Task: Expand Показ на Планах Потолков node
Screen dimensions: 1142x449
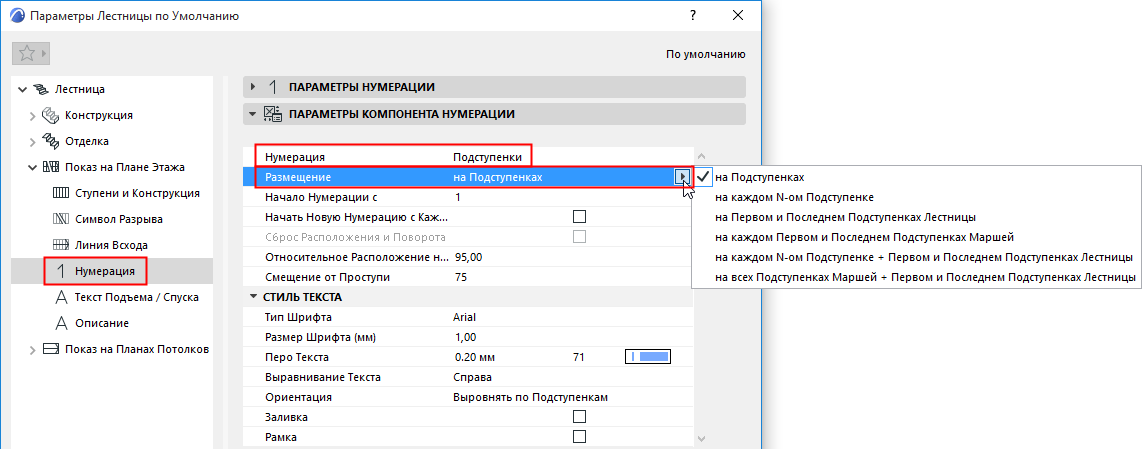Action: coord(33,349)
